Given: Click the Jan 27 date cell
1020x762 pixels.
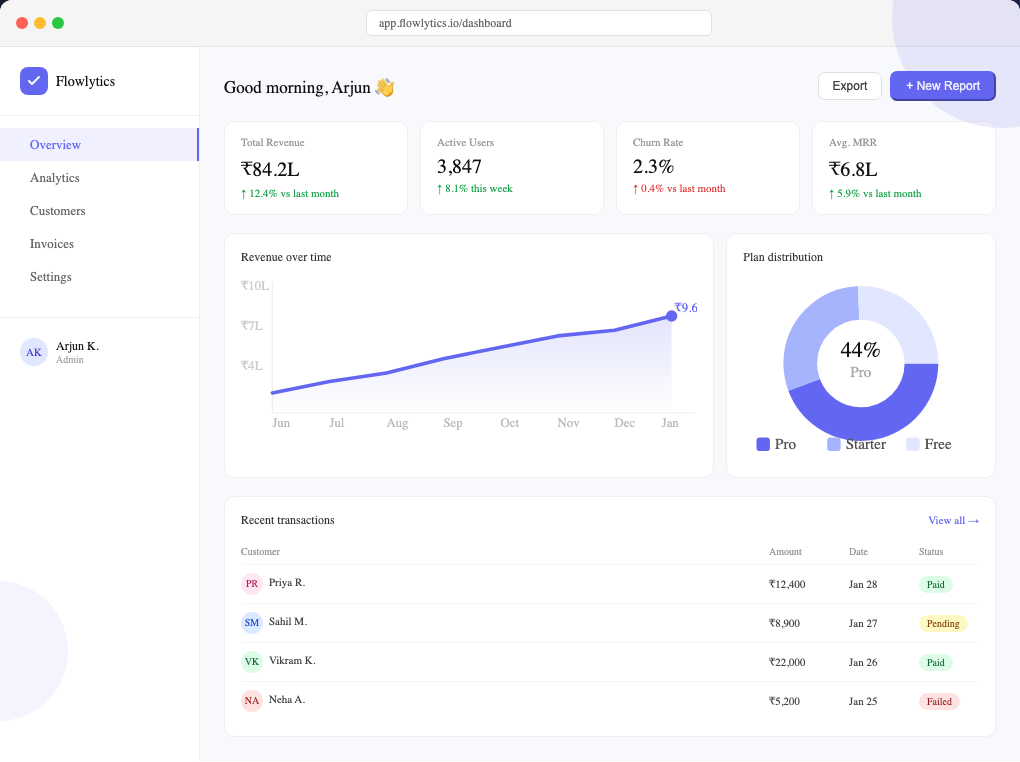Looking at the screenshot, I should click(863, 623).
